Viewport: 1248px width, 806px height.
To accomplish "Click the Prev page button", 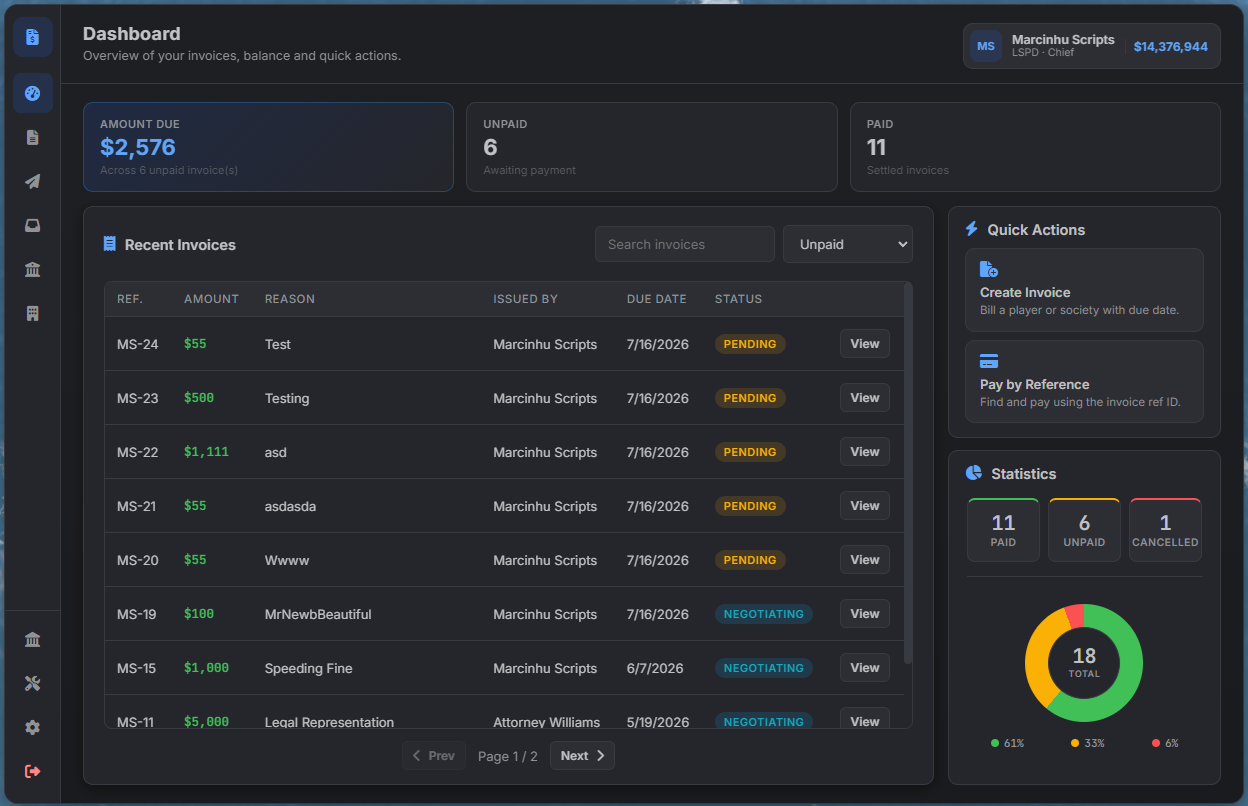I will [434, 756].
